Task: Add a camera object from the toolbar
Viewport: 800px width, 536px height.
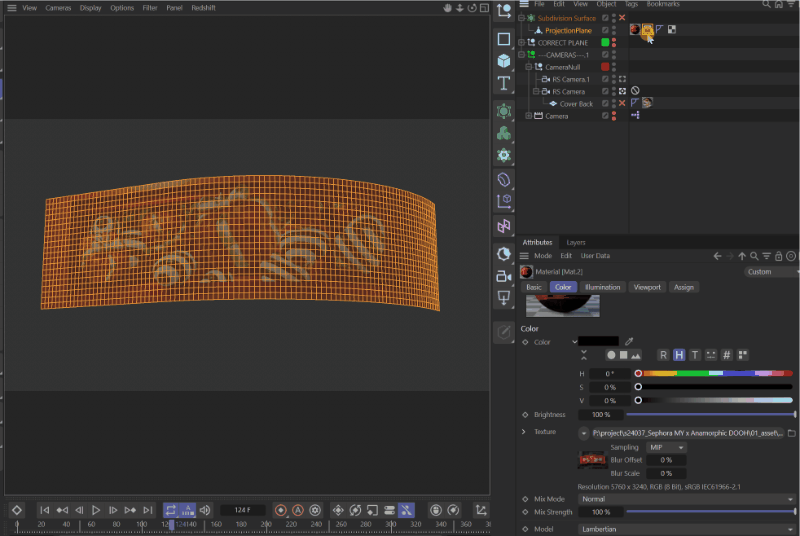Action: (x=504, y=276)
